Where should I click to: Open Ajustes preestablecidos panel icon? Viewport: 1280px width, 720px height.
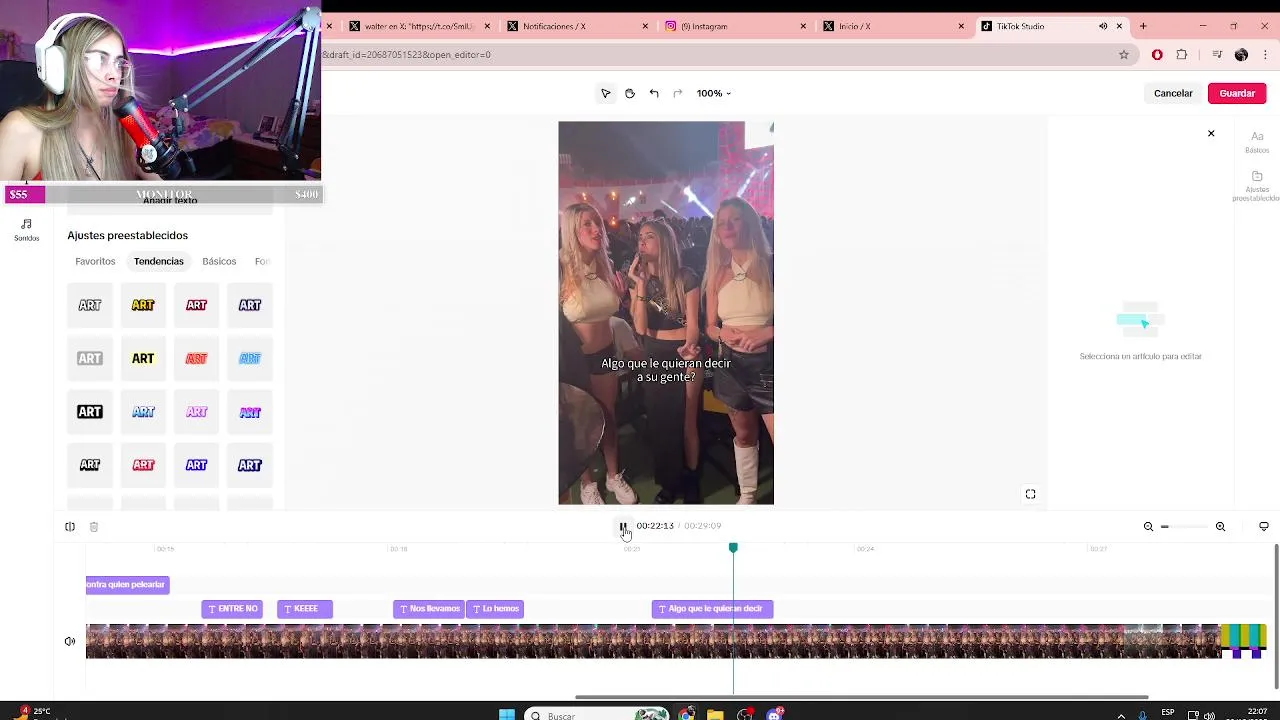[1257, 185]
